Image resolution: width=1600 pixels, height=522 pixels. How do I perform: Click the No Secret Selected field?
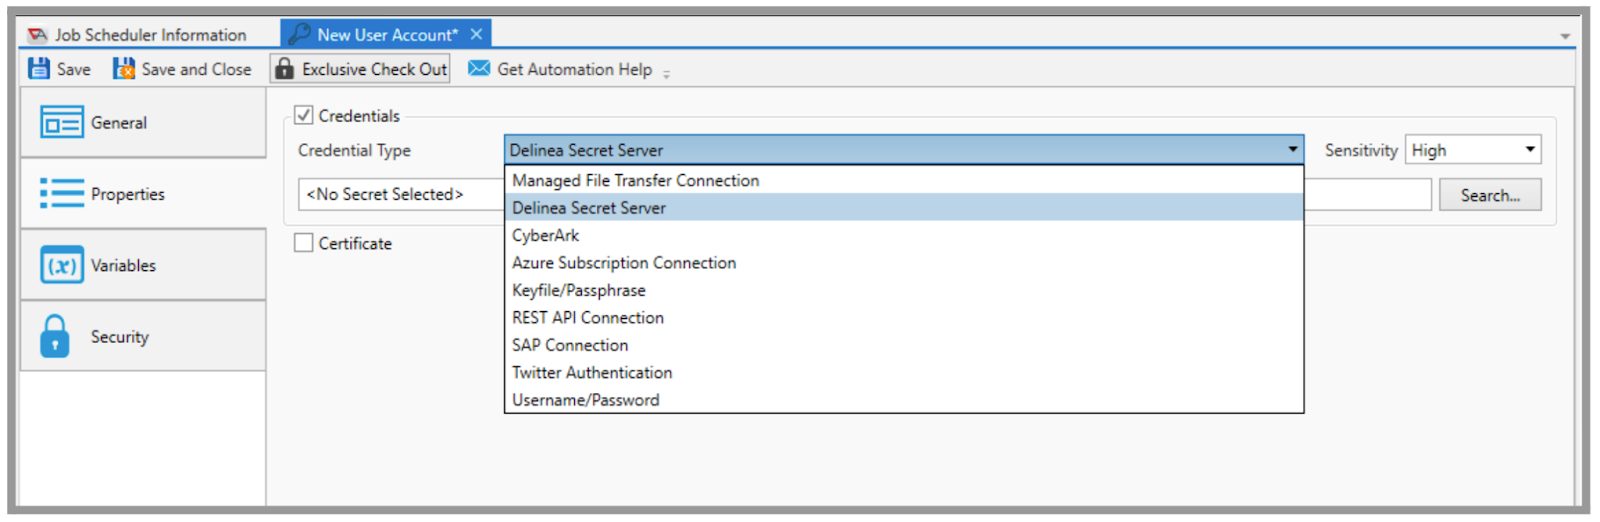coord(400,195)
